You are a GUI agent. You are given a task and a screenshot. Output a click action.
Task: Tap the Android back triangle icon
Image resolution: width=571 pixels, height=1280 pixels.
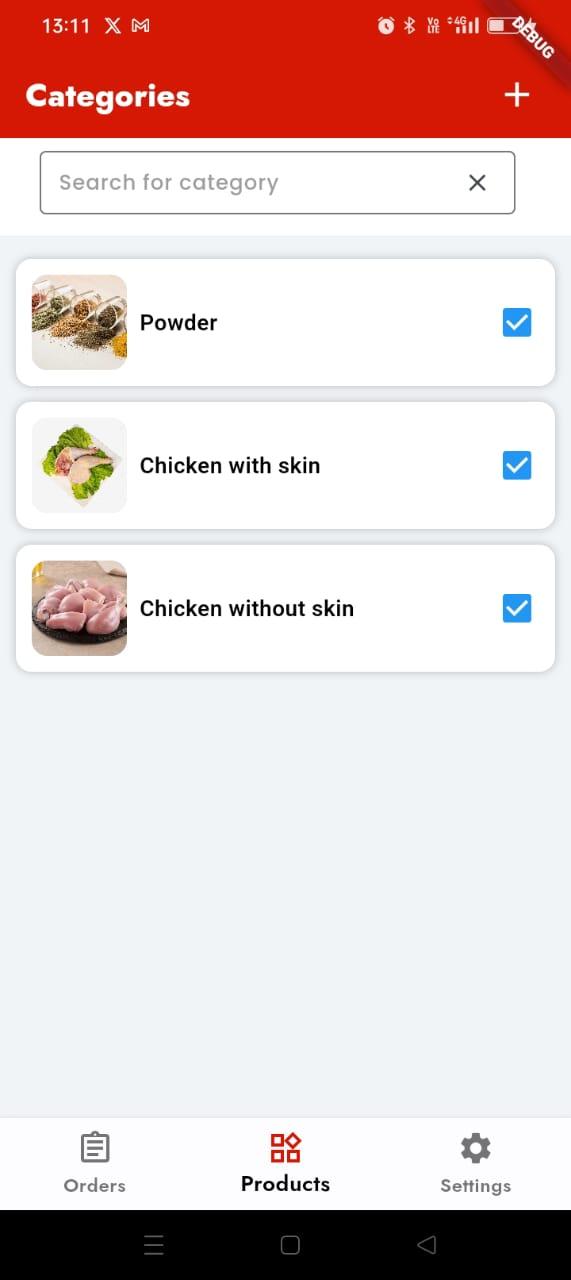tap(427, 1245)
